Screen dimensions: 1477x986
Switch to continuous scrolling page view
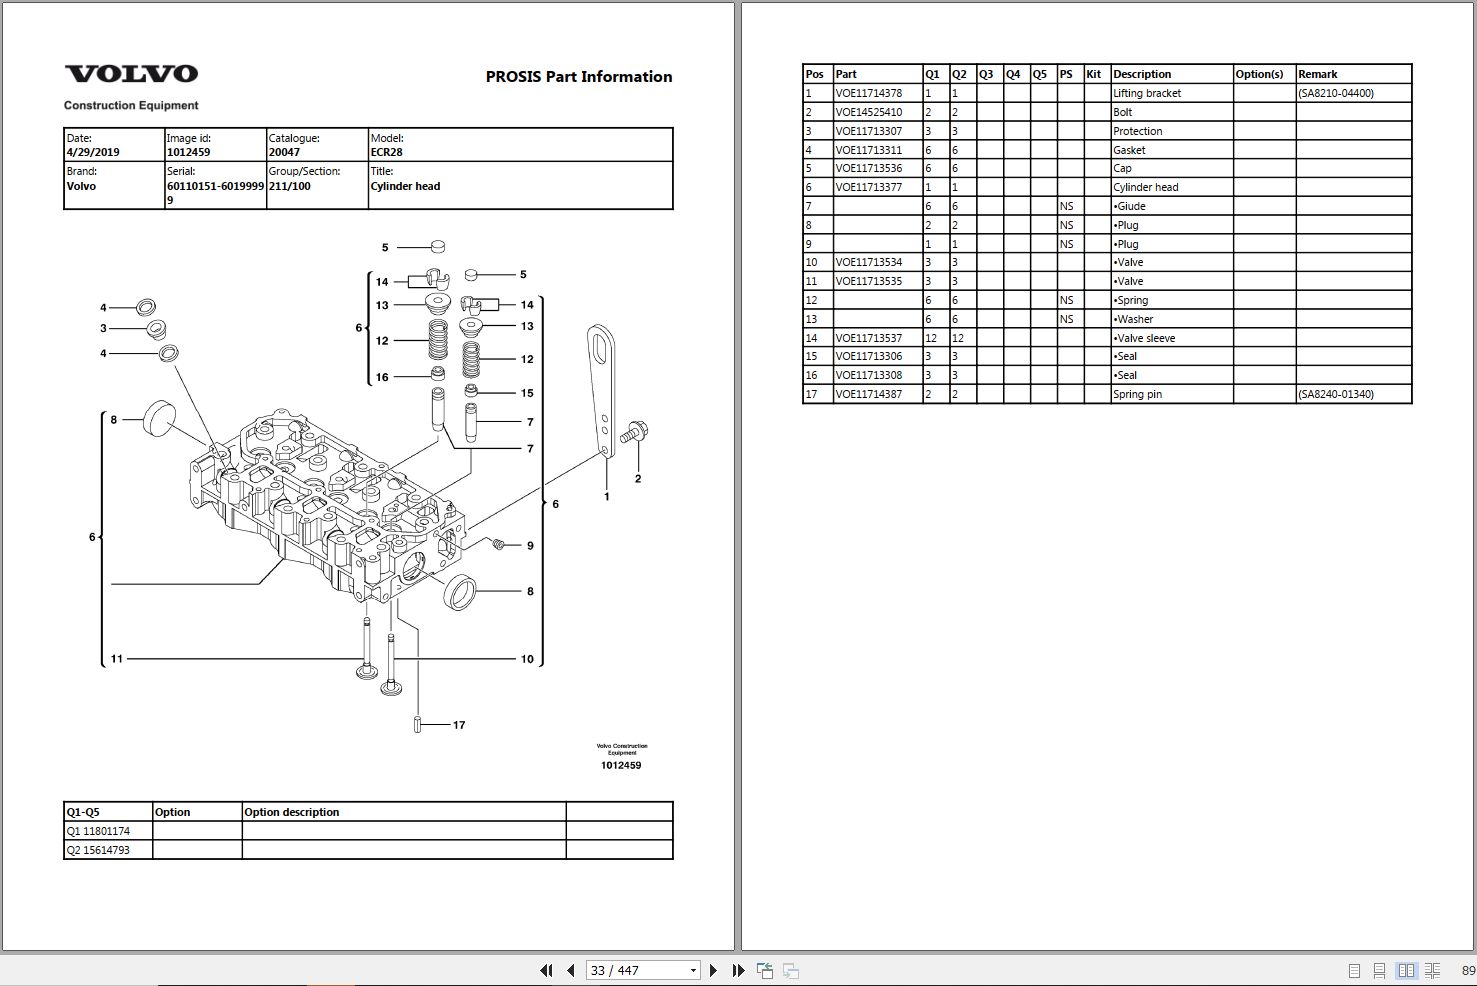click(x=1379, y=970)
